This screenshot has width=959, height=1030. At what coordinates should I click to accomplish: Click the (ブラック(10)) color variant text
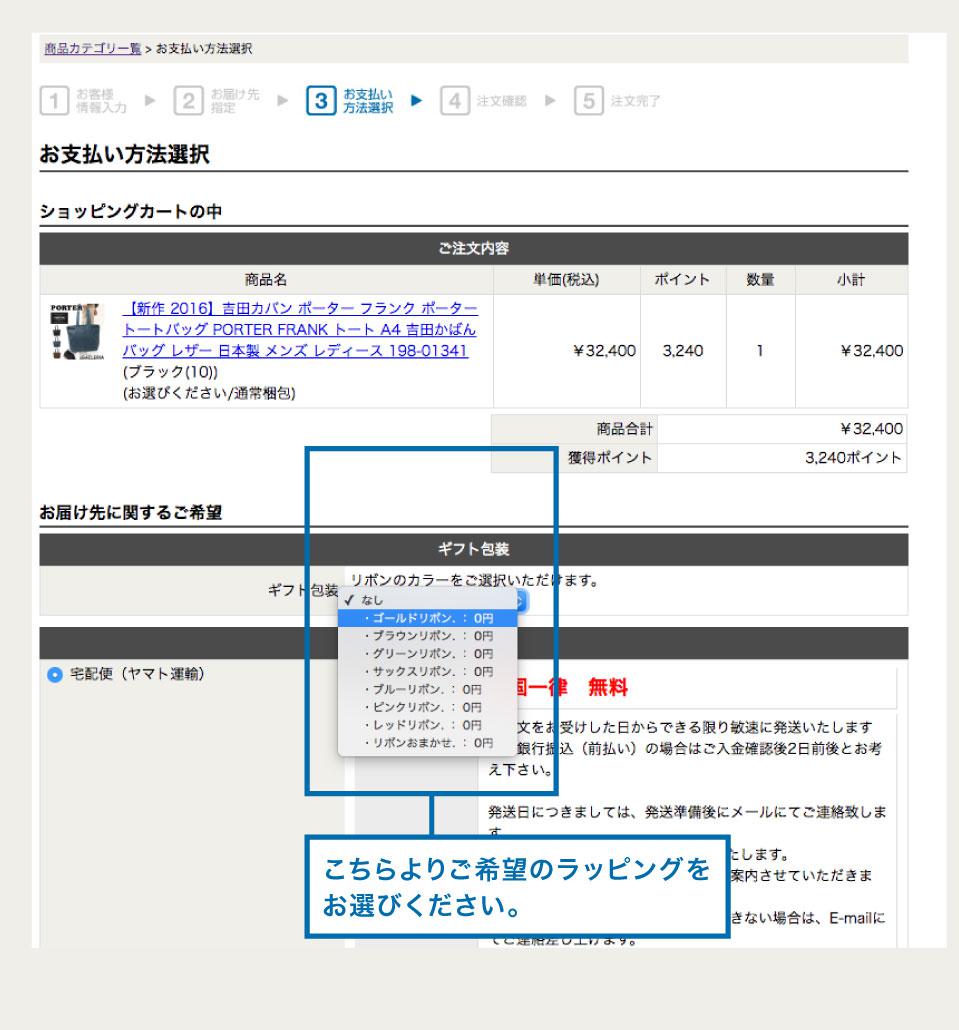(170, 372)
